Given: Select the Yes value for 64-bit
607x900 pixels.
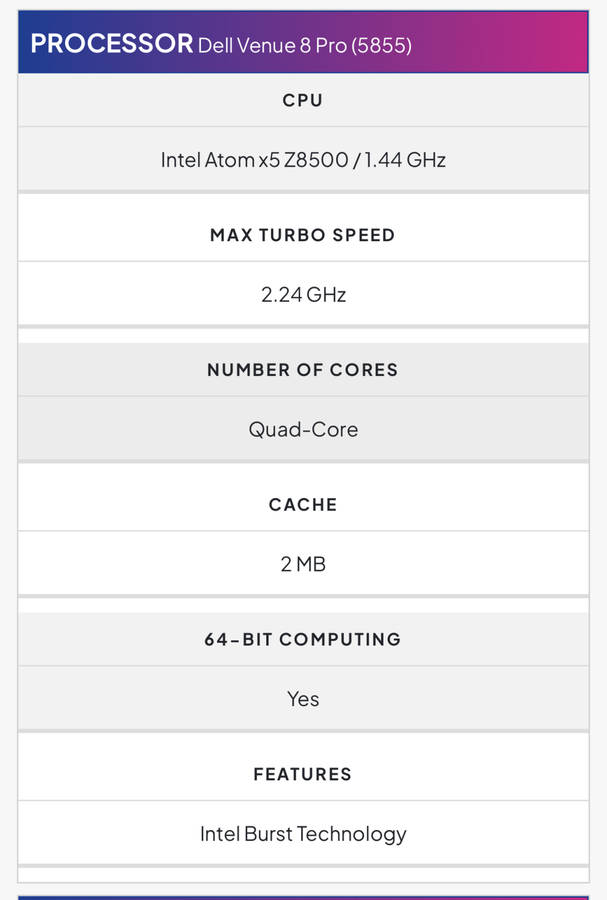Looking at the screenshot, I should coord(303,698).
